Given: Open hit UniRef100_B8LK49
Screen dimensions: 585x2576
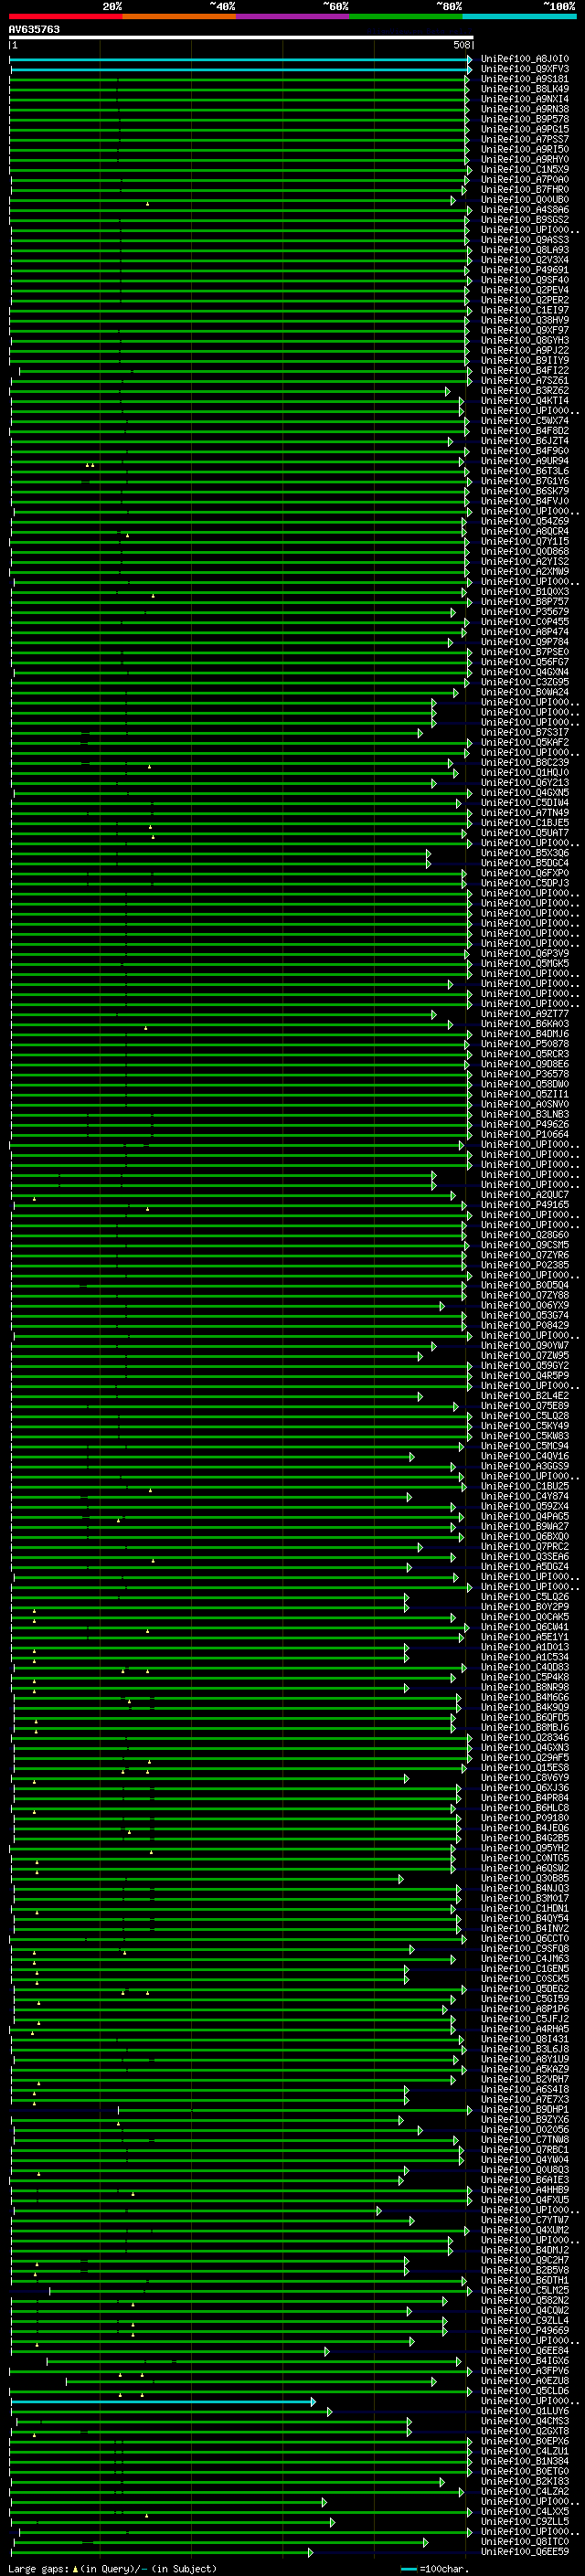Looking at the screenshot, I should (x=525, y=89).
